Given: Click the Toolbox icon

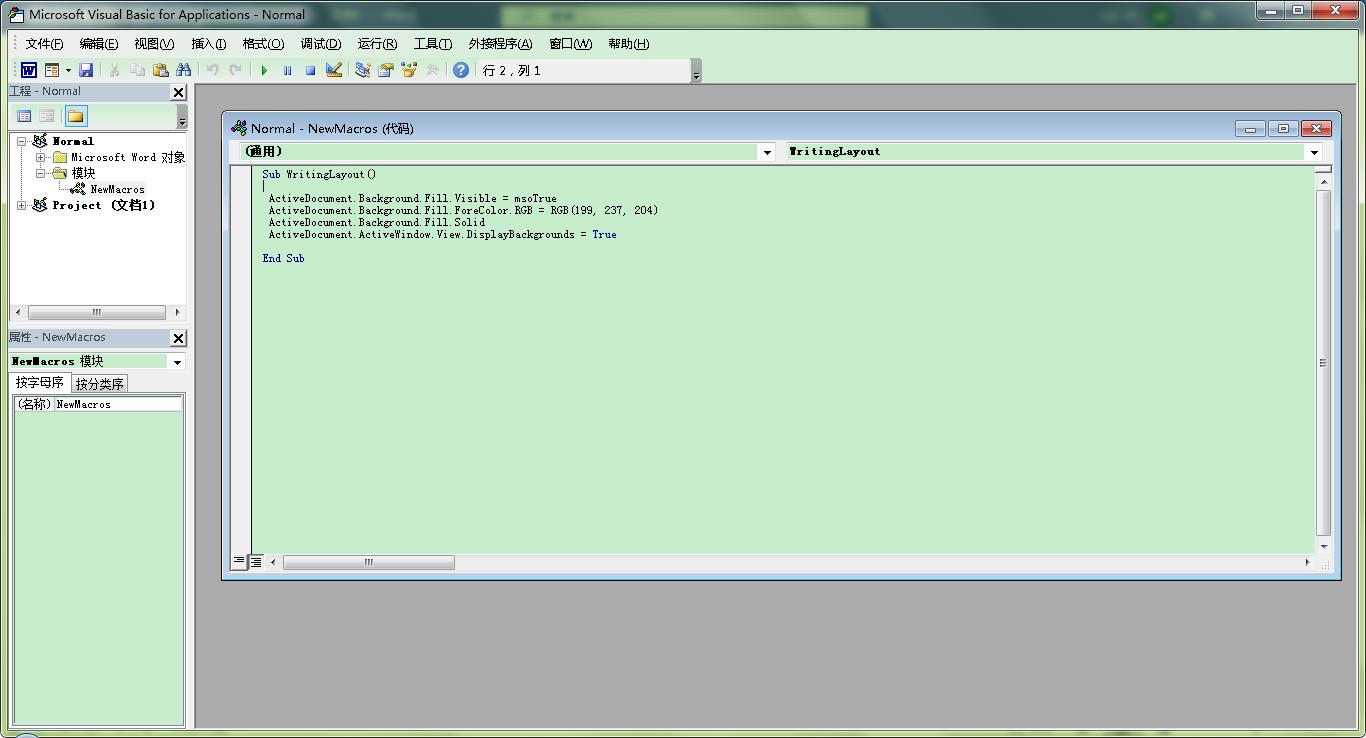Looking at the screenshot, I should click(x=432, y=70).
